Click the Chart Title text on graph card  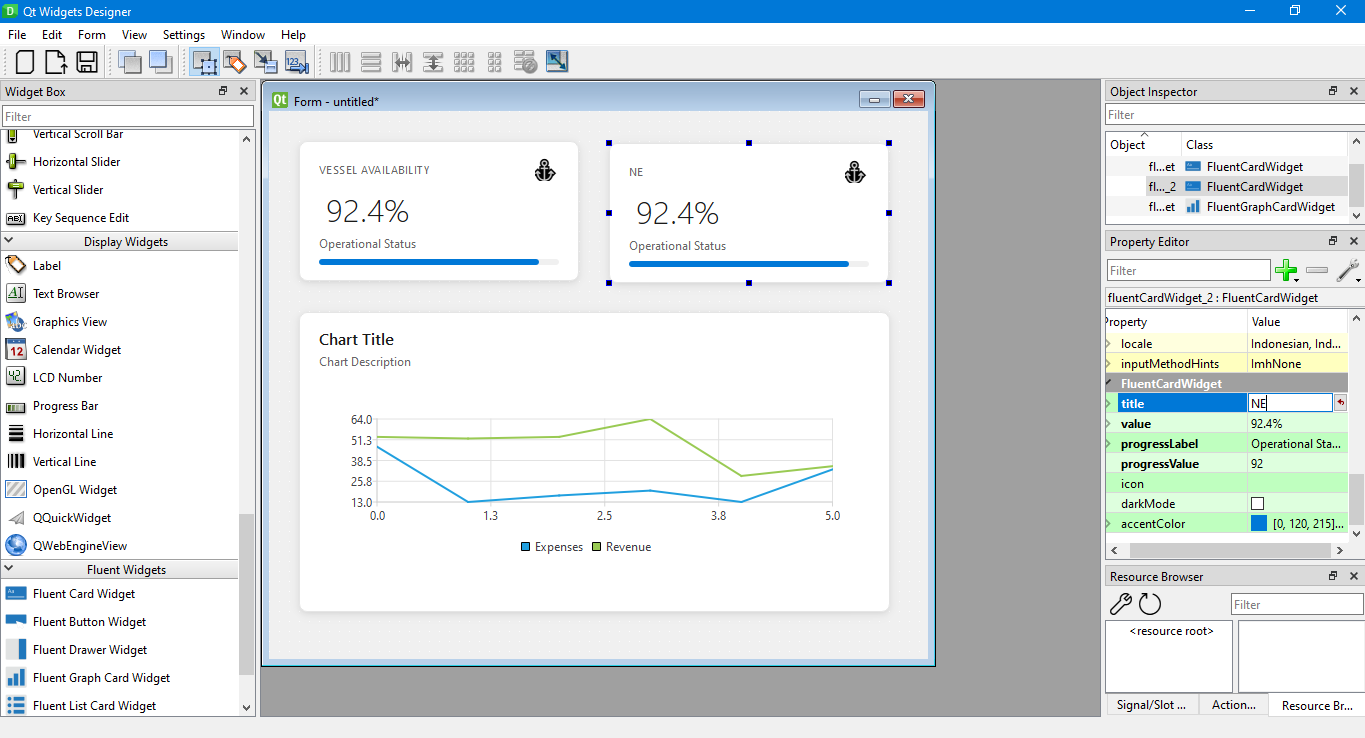click(356, 339)
